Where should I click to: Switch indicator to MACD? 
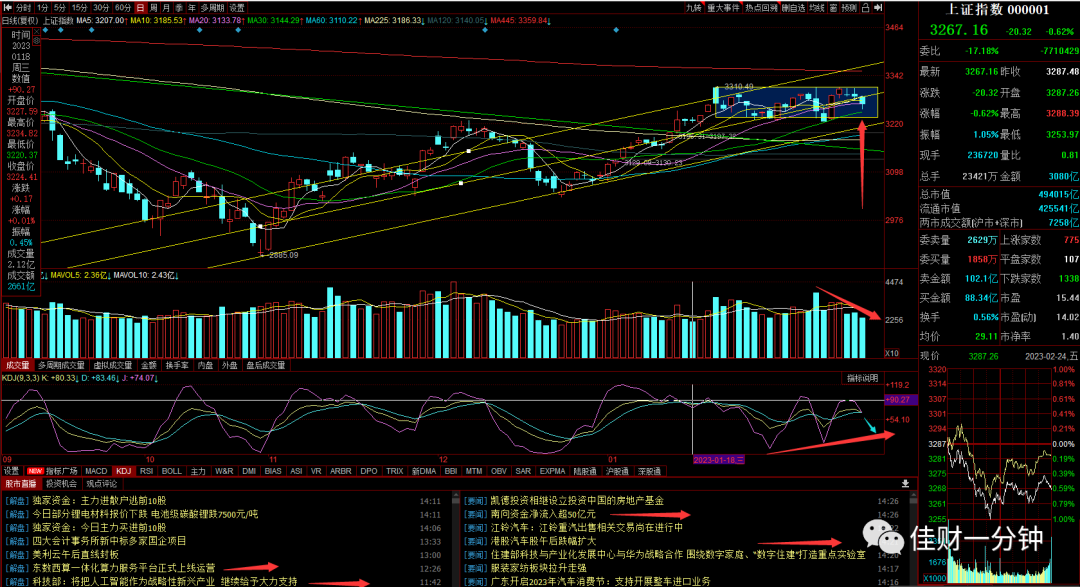point(96,471)
